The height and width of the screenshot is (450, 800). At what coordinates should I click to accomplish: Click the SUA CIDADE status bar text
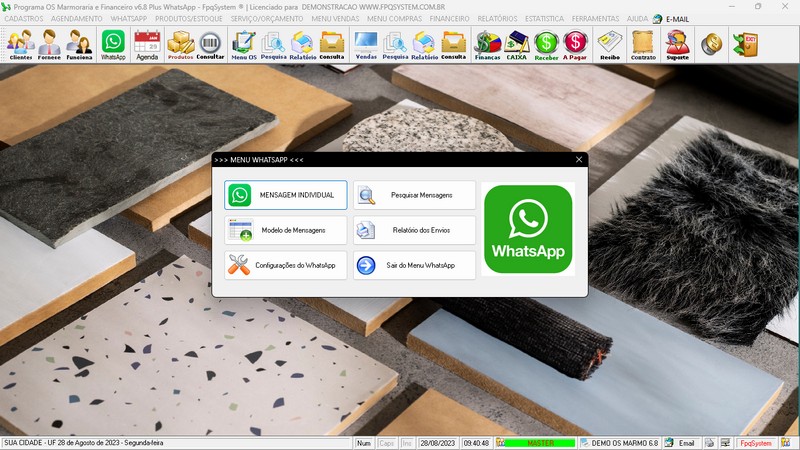(x=84, y=443)
